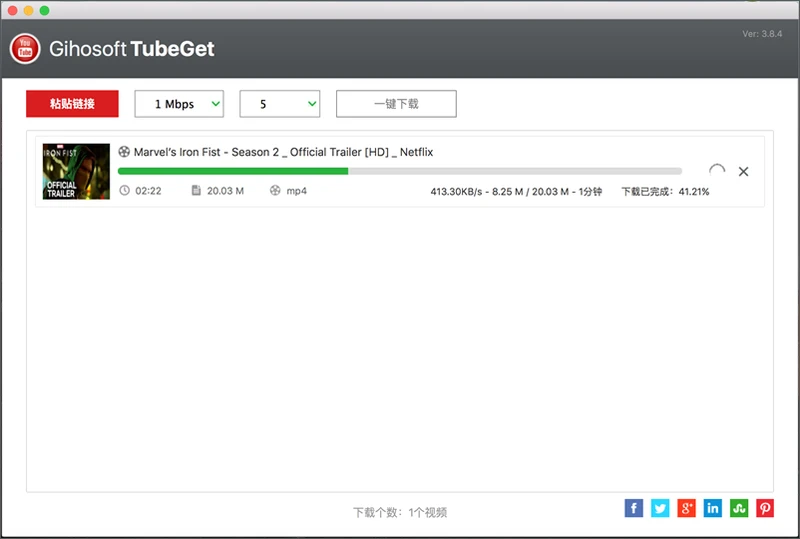Share on Facebook icon

tap(634, 508)
